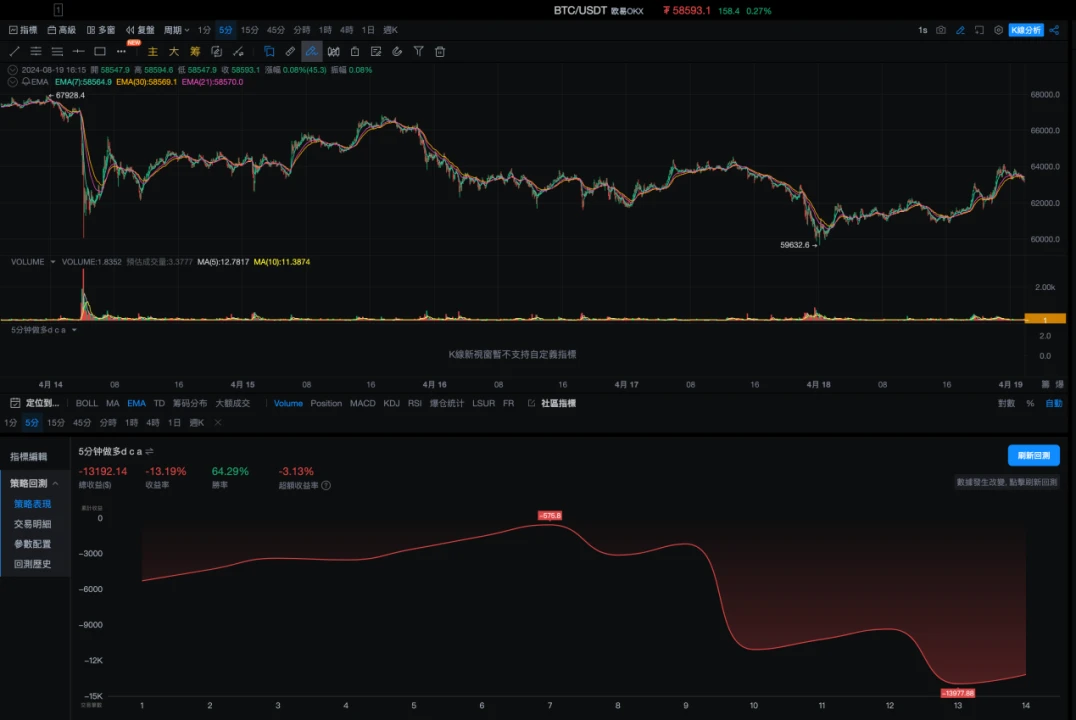Click the trash icon to delete drawings
The width and height of the screenshot is (1076, 720).
[x=440, y=51]
